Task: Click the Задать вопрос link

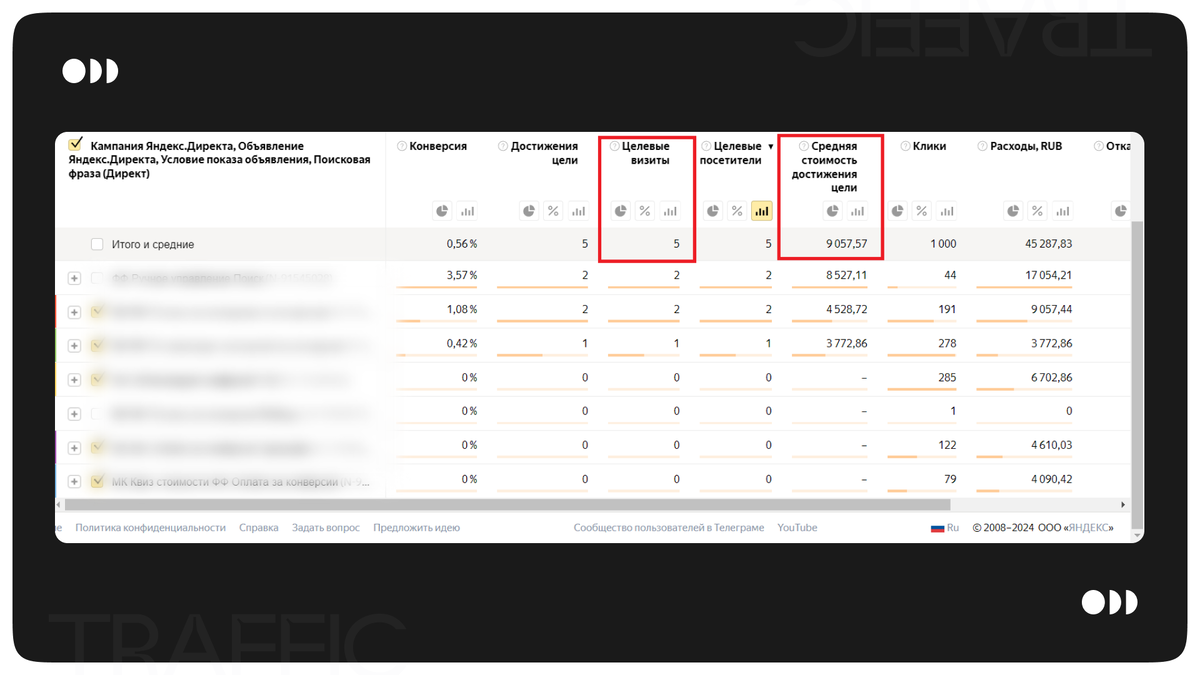Action: [326, 527]
